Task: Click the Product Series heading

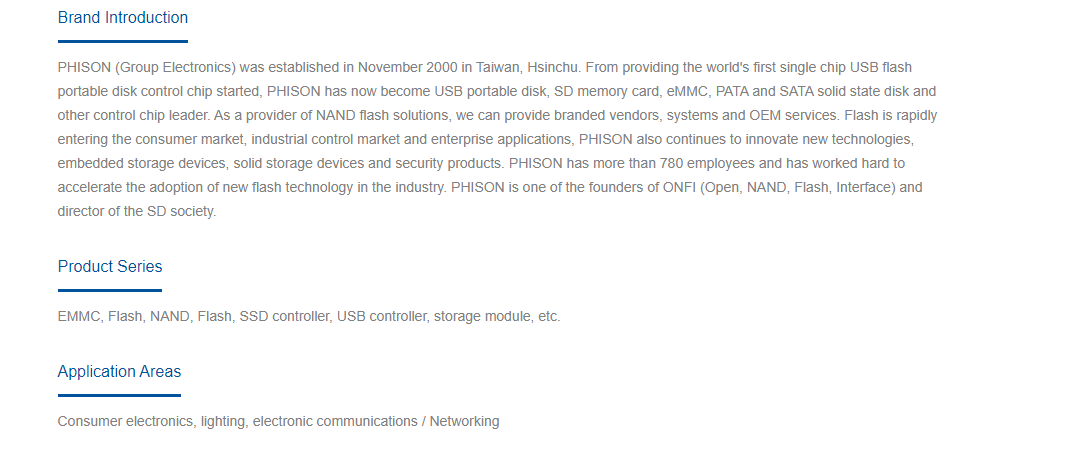Action: click(x=109, y=267)
